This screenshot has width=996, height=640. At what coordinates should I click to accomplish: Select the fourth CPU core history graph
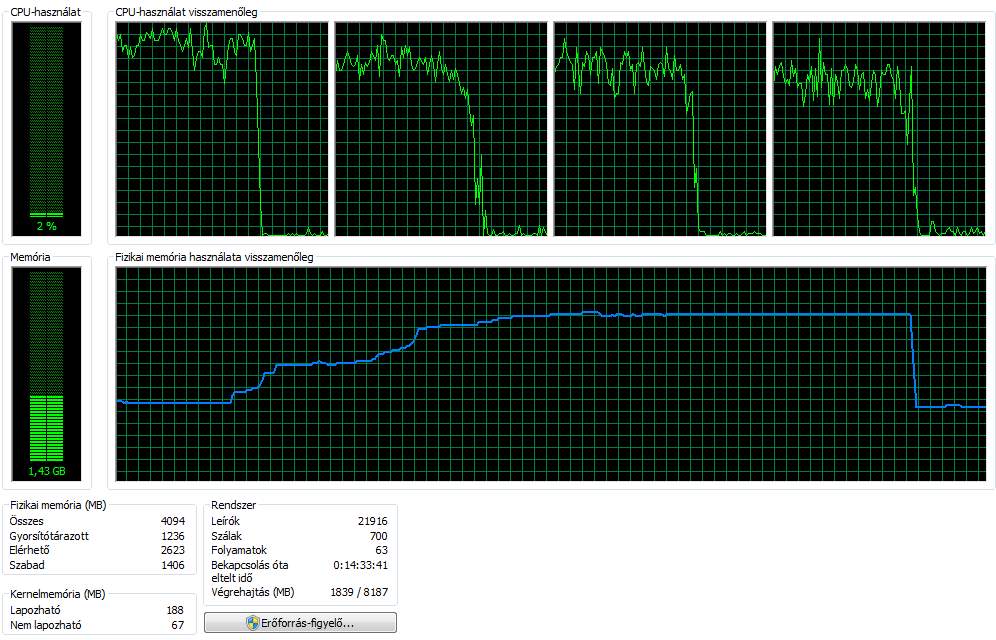click(x=879, y=130)
